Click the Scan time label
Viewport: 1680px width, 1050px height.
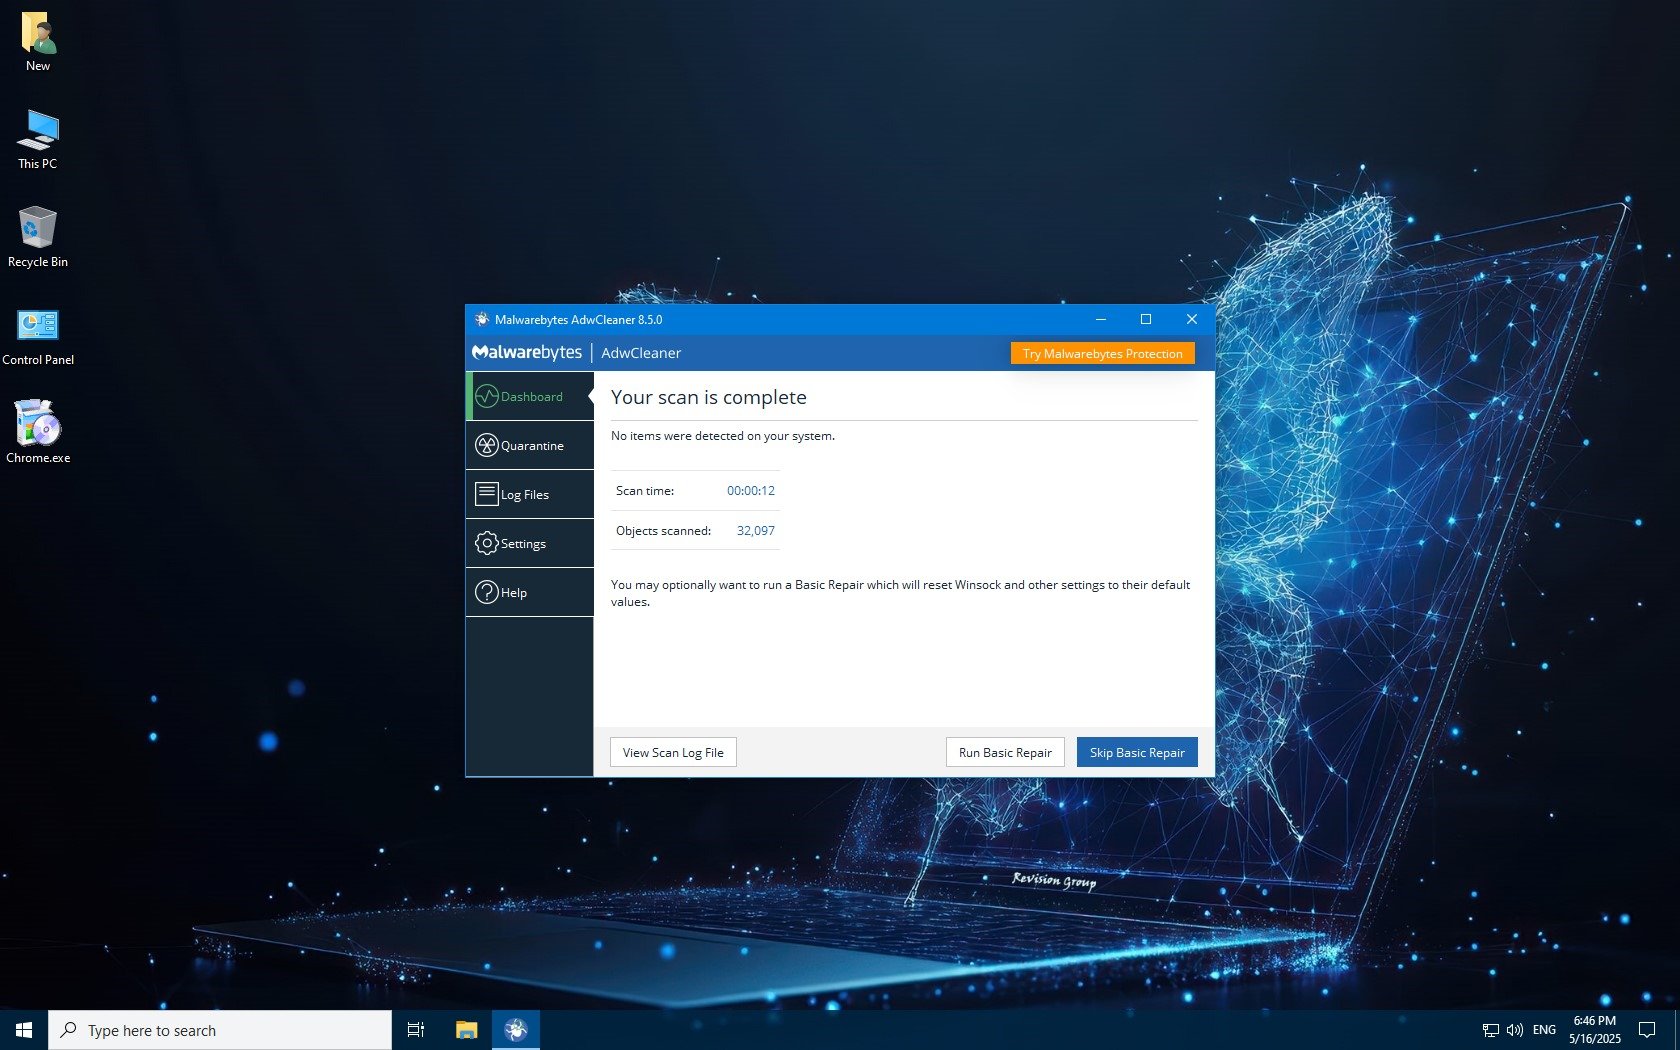pos(645,490)
